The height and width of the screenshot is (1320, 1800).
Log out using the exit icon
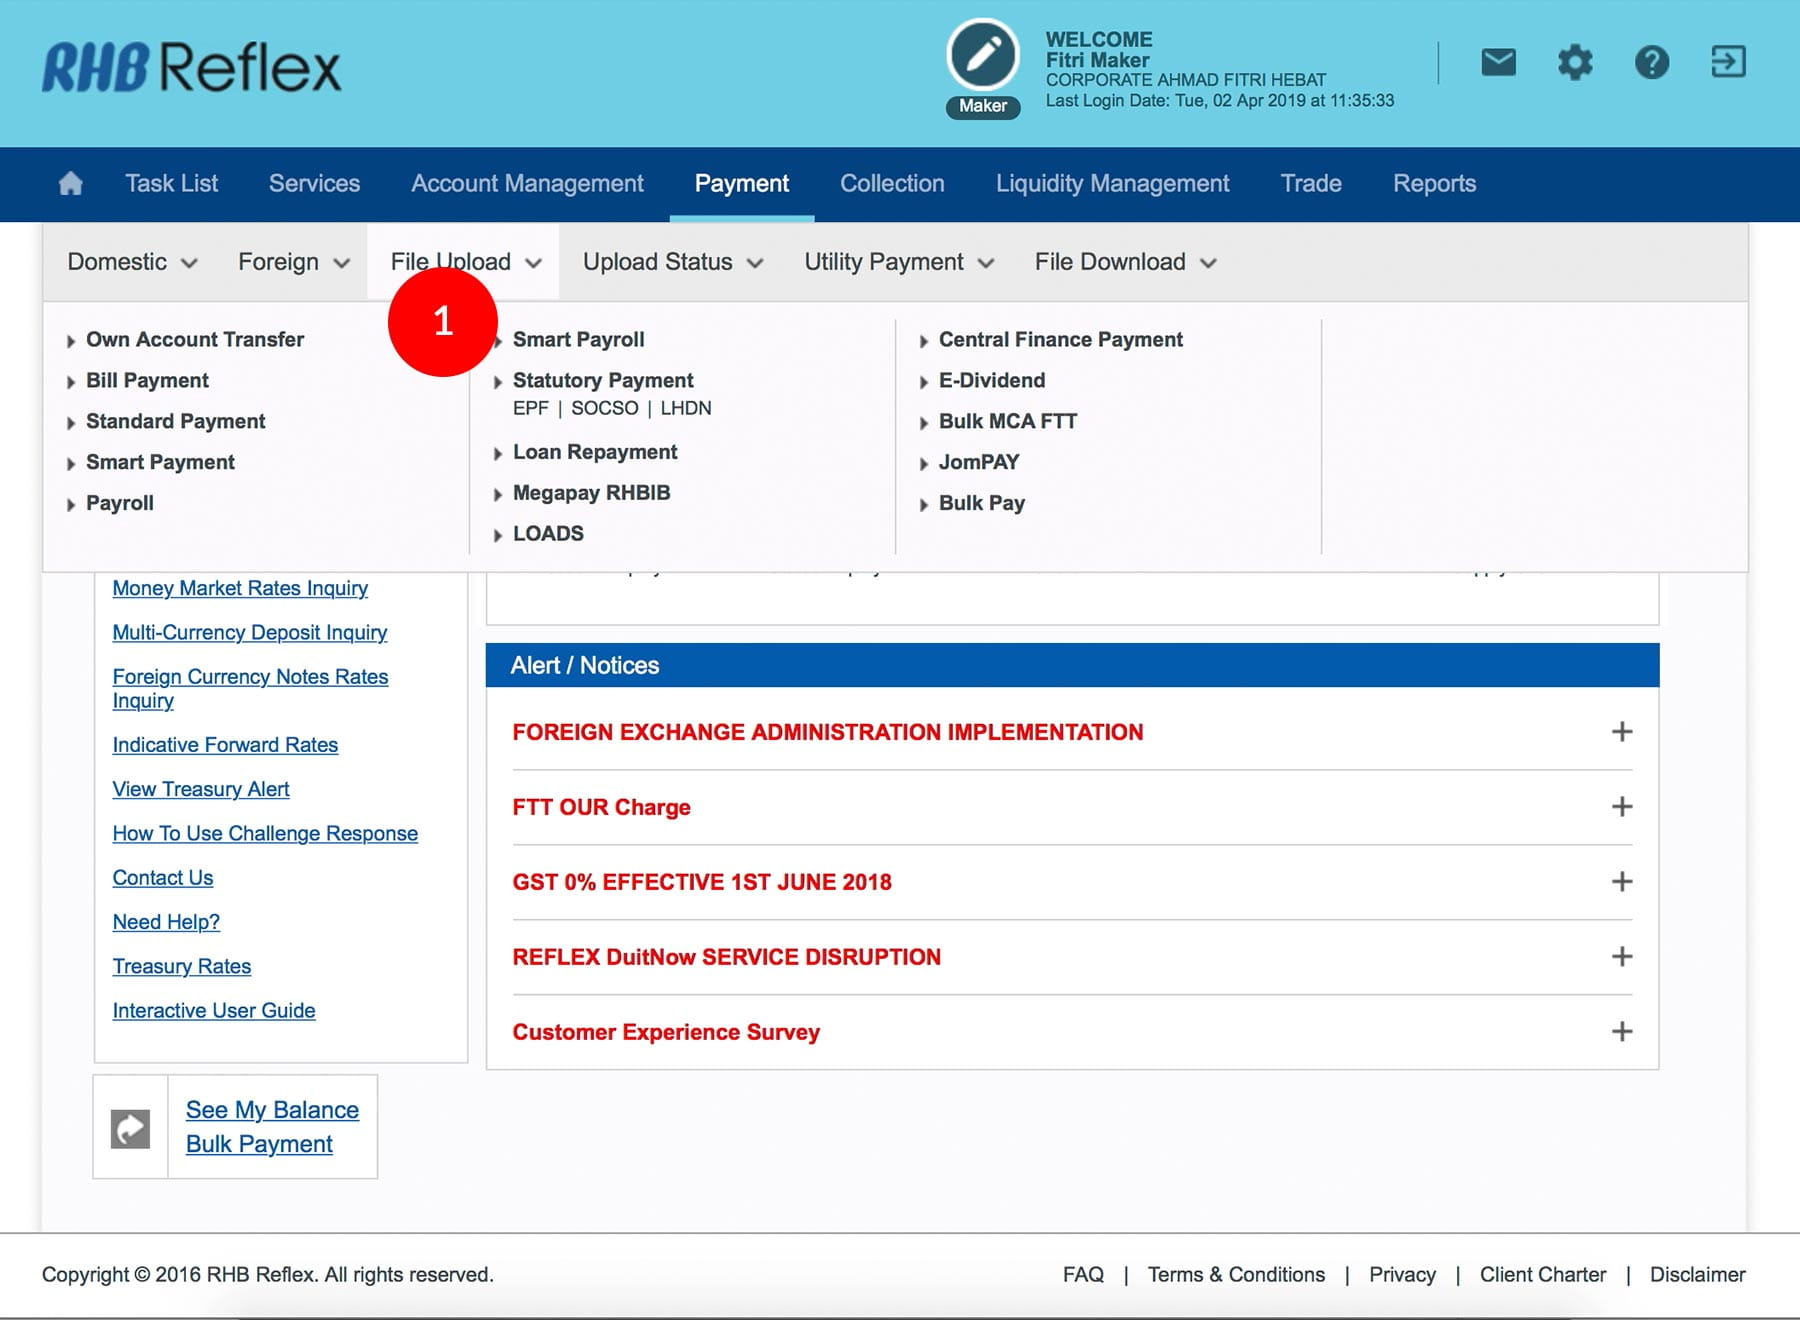coord(1727,62)
